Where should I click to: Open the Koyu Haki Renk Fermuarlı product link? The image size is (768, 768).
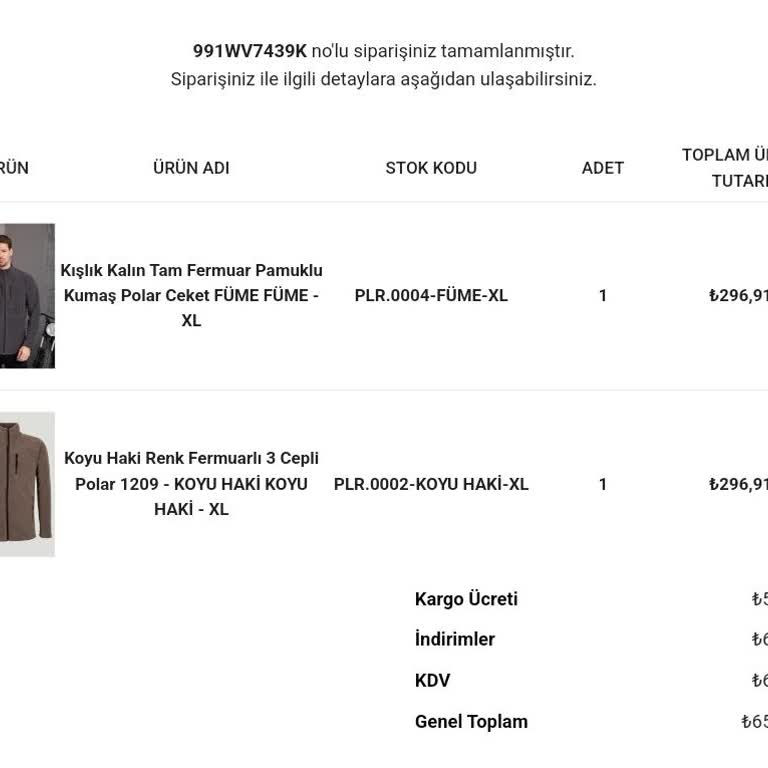tap(191, 484)
